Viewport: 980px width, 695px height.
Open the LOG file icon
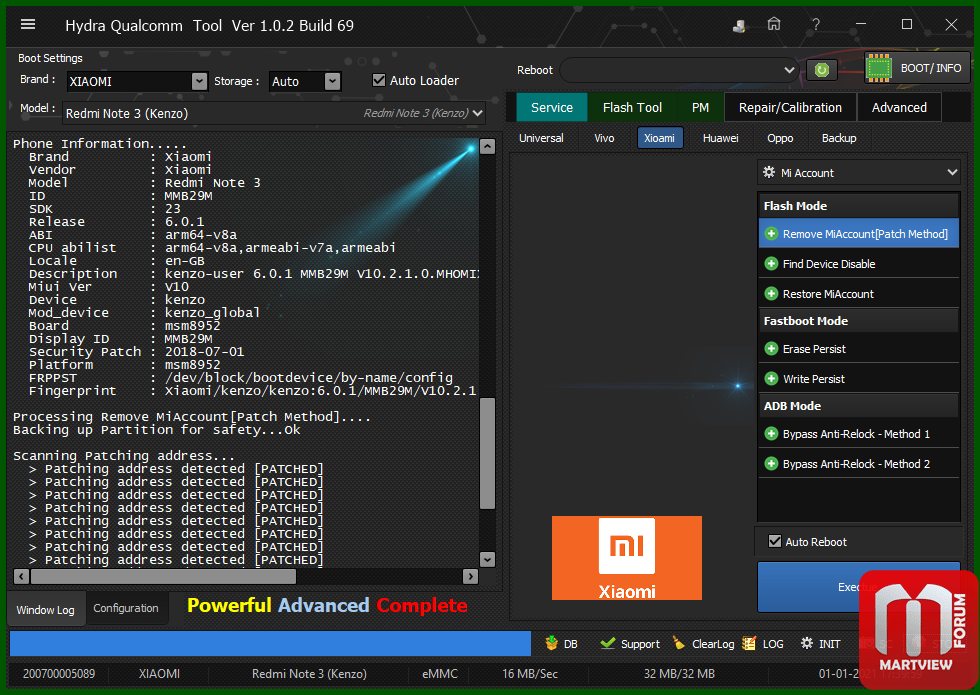[749, 644]
